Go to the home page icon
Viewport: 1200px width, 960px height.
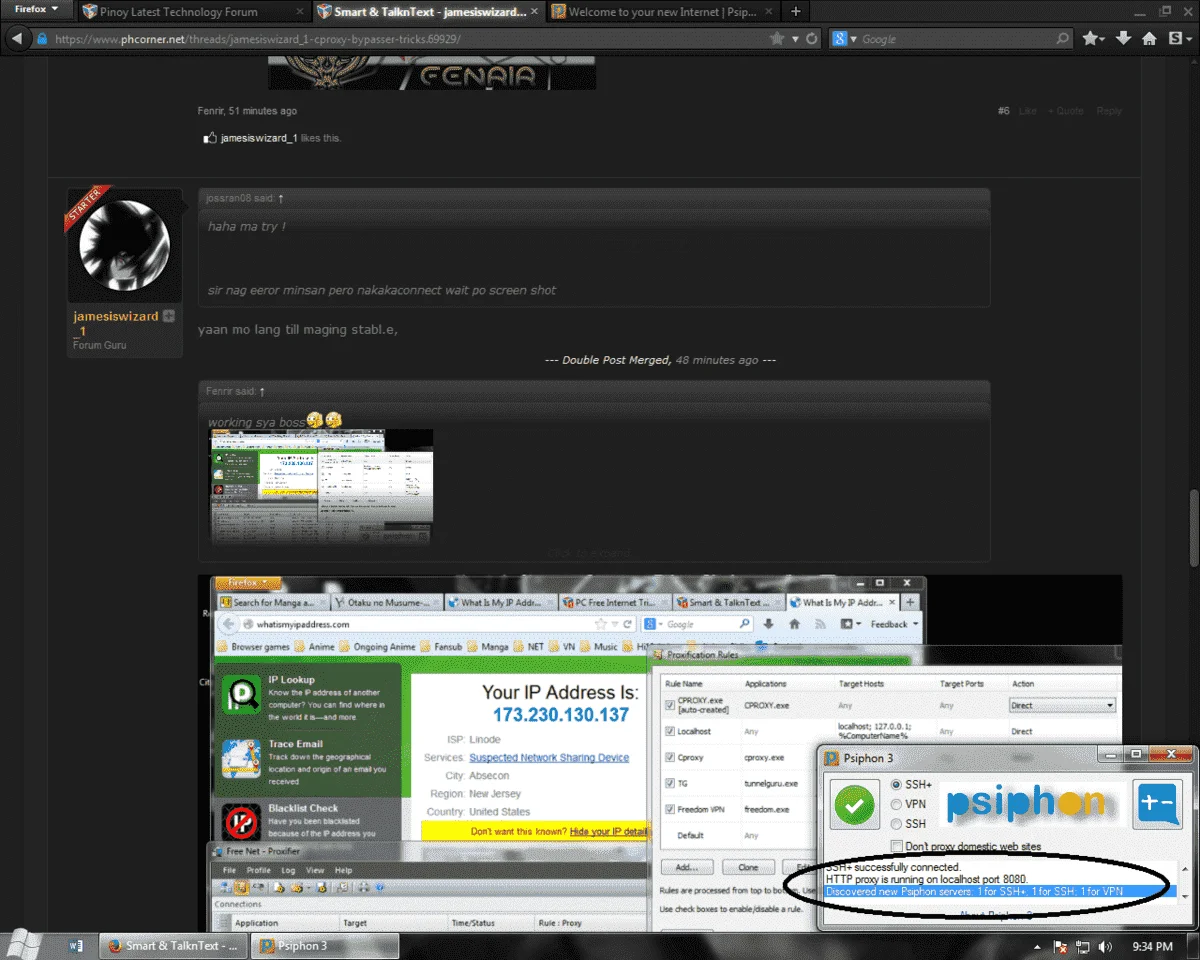[1149, 39]
